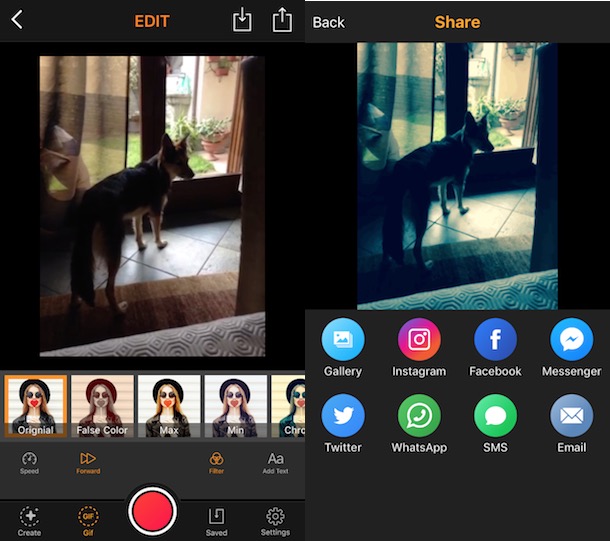Tap the share/upload icon in Edit header

282,19
